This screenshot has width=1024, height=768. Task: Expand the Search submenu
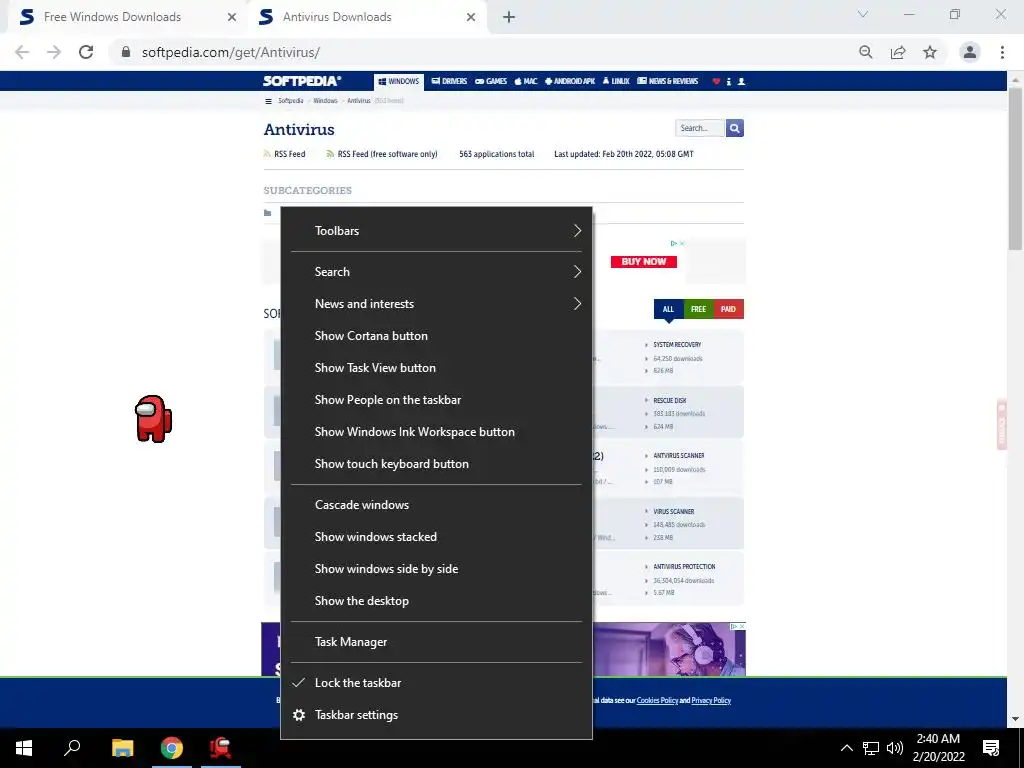(436, 272)
